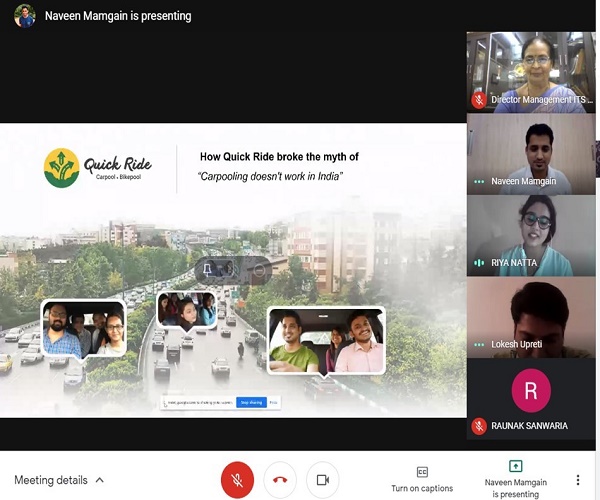The width and height of the screenshot is (600, 500).
Task: Click the CC captions icon
Action: (422, 472)
